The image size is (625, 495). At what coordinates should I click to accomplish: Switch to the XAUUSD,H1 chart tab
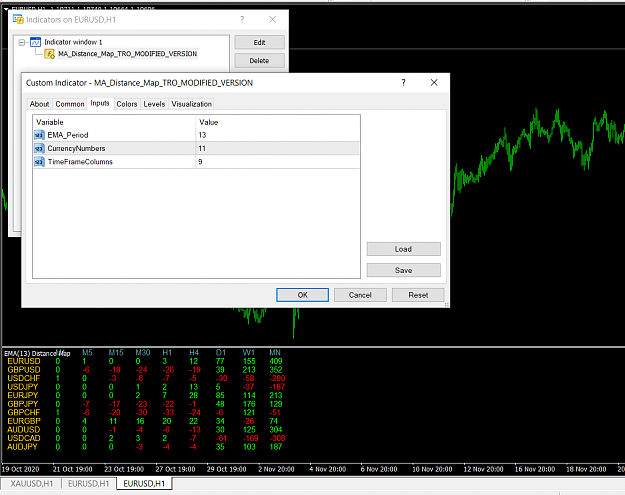pyautogui.click(x=31, y=483)
